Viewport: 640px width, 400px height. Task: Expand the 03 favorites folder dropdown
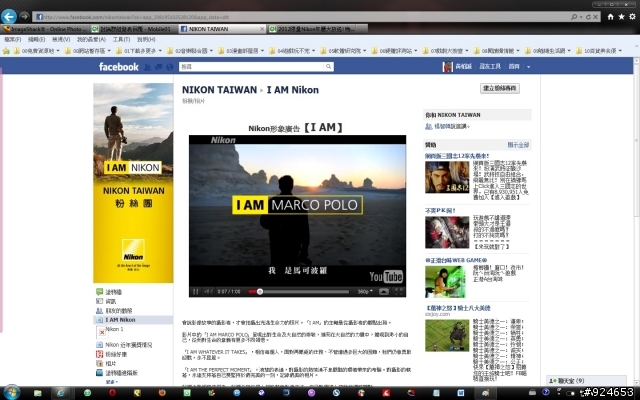[262, 51]
